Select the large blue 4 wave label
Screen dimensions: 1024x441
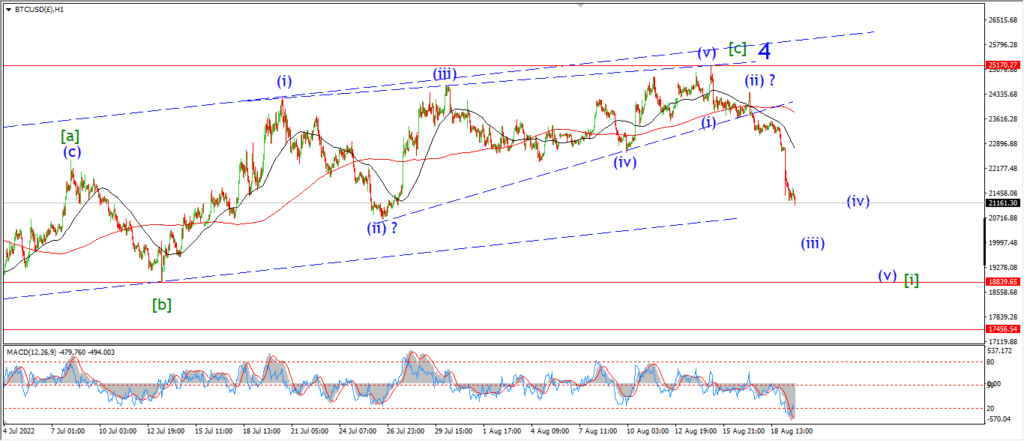tap(765, 51)
